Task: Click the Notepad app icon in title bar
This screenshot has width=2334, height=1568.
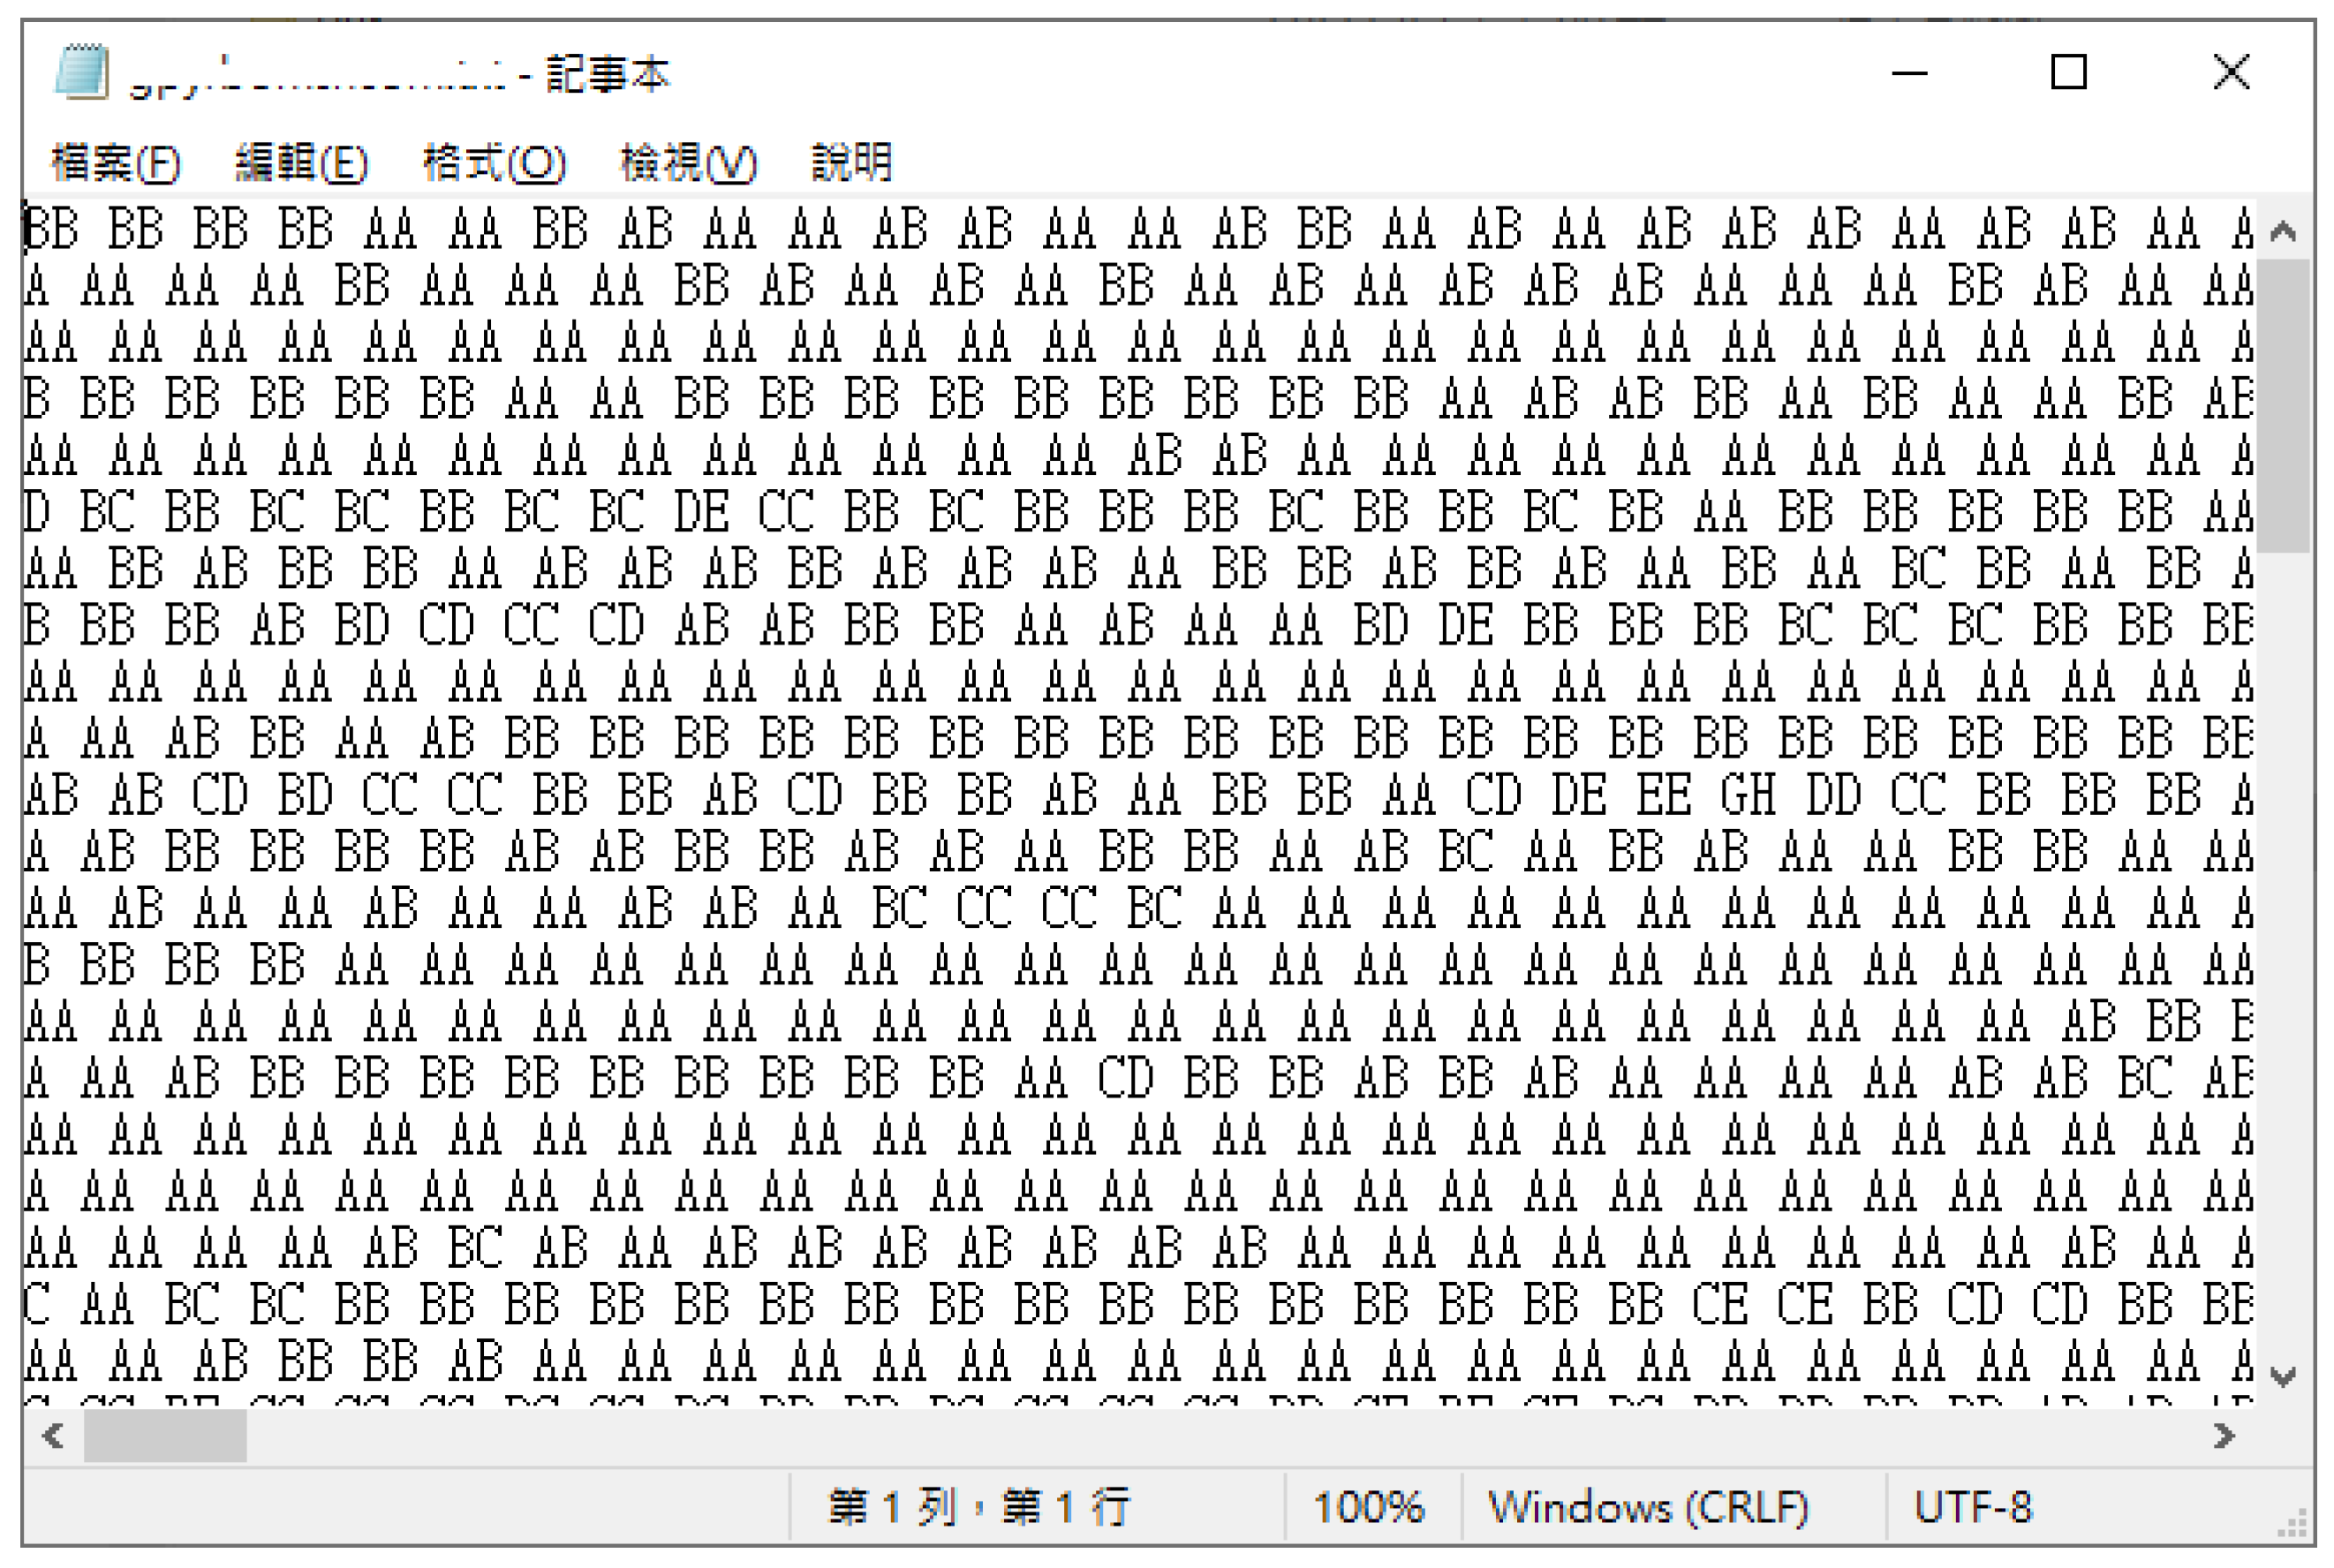Action: pyautogui.click(x=81, y=72)
